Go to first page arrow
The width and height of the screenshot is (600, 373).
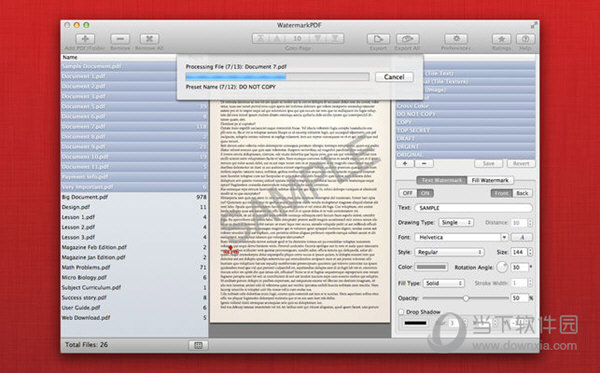tap(261, 38)
